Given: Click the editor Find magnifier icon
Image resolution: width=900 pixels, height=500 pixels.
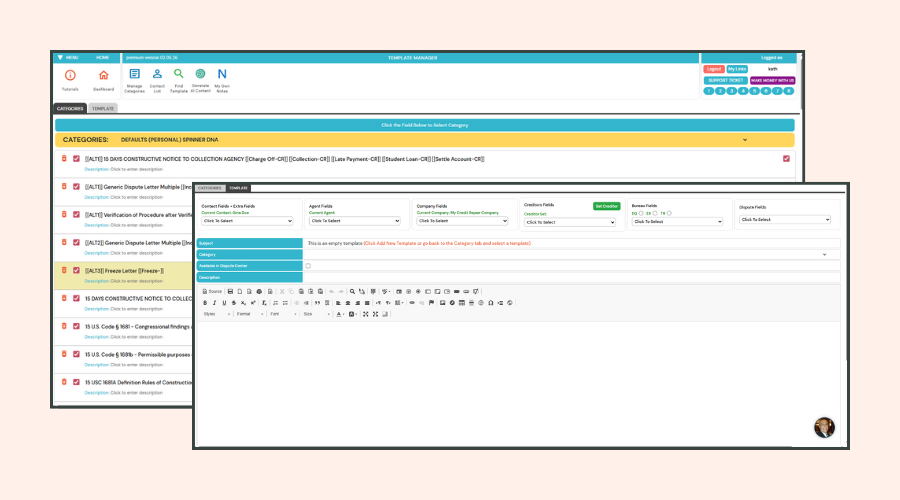Looking at the screenshot, I should (x=352, y=292).
